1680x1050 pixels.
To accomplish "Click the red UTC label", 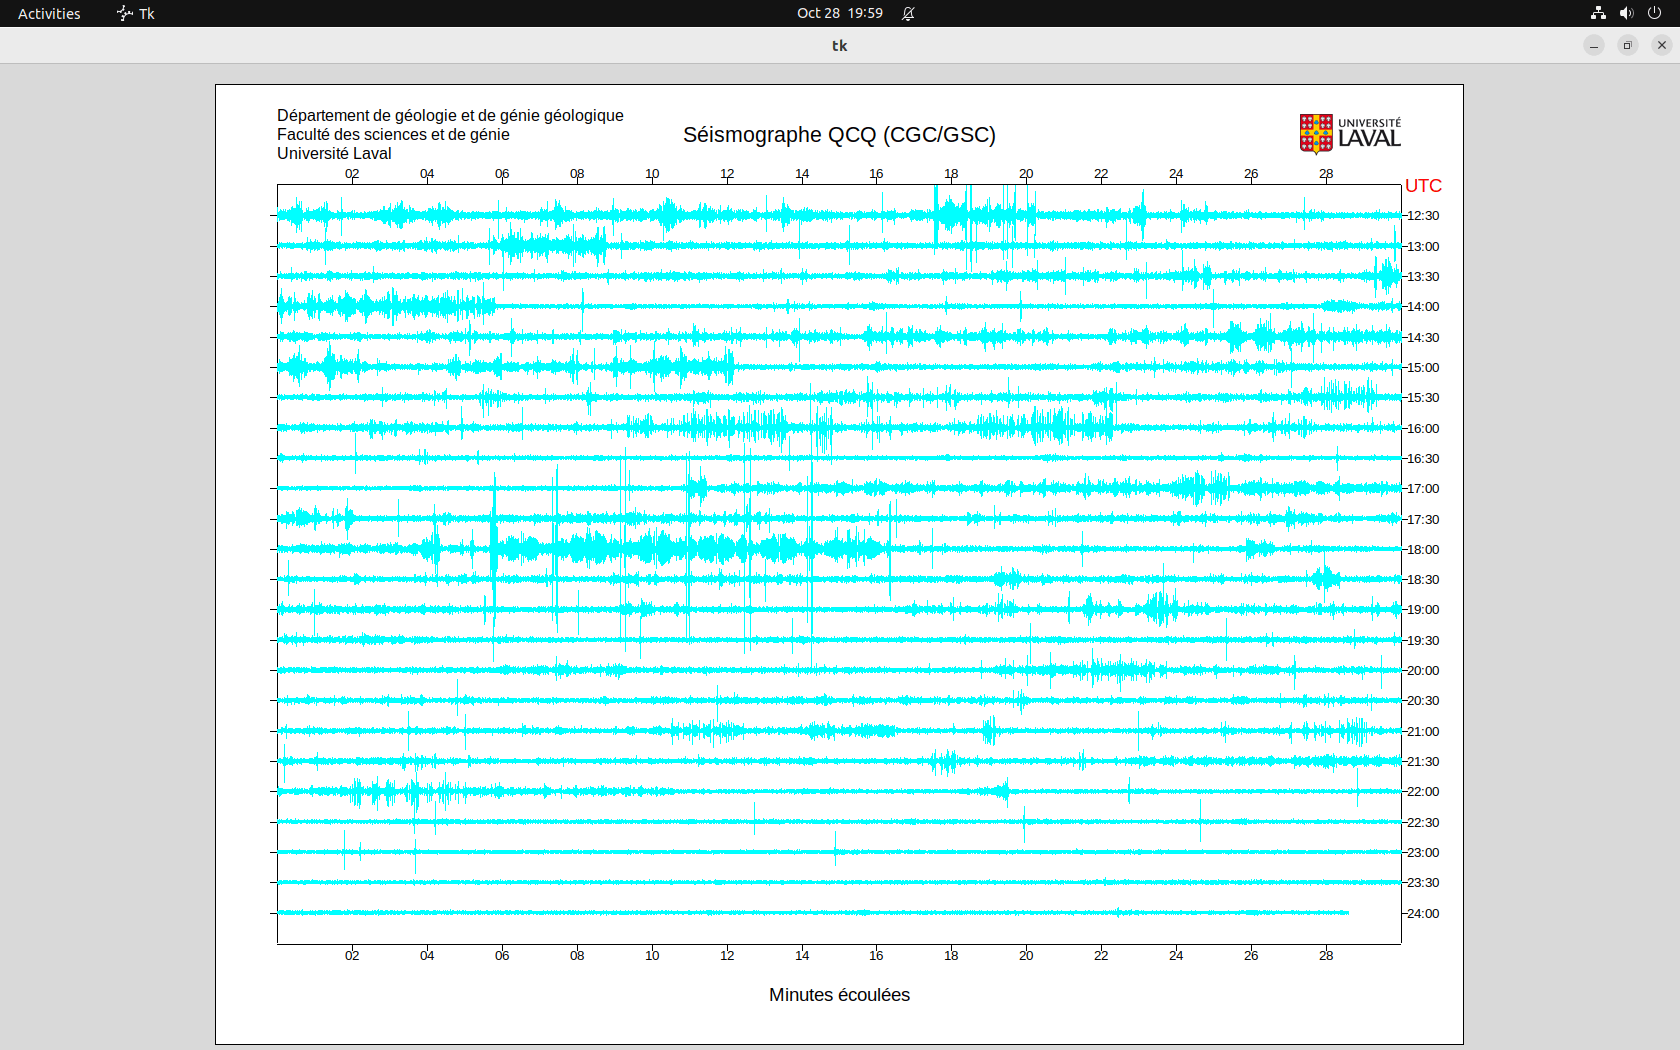I will tap(1423, 186).
